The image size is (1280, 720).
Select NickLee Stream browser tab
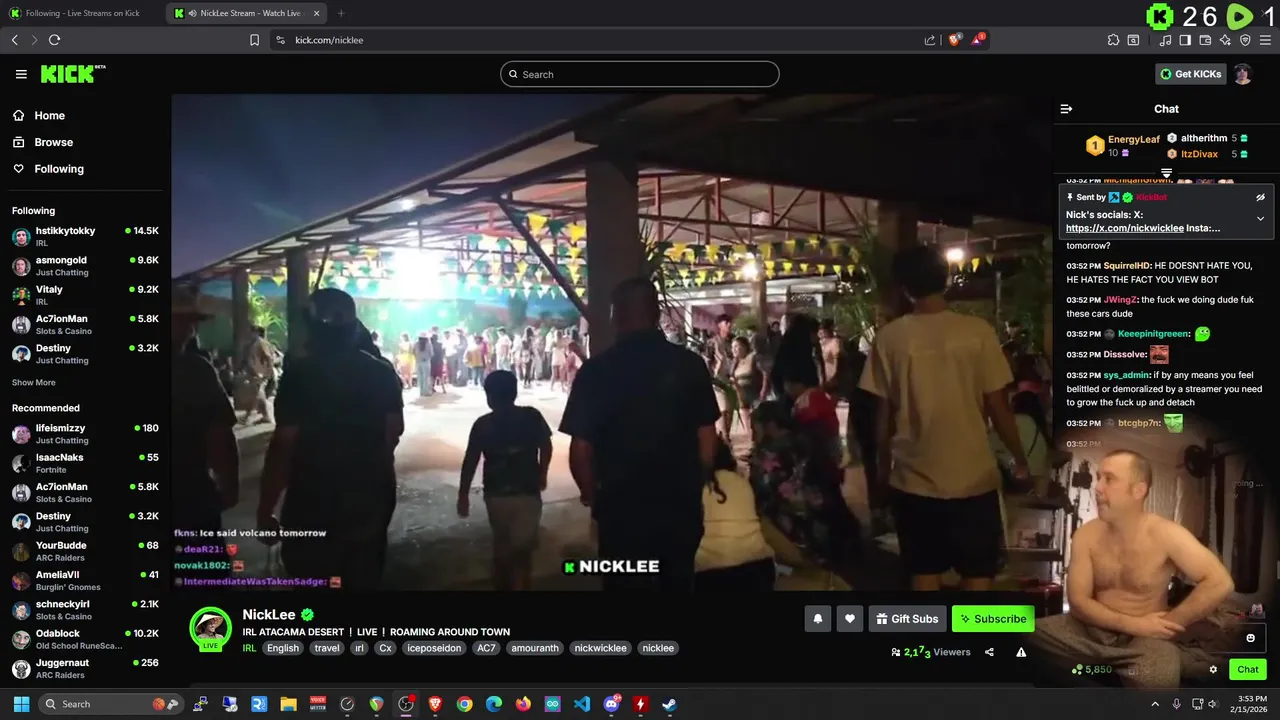point(246,13)
